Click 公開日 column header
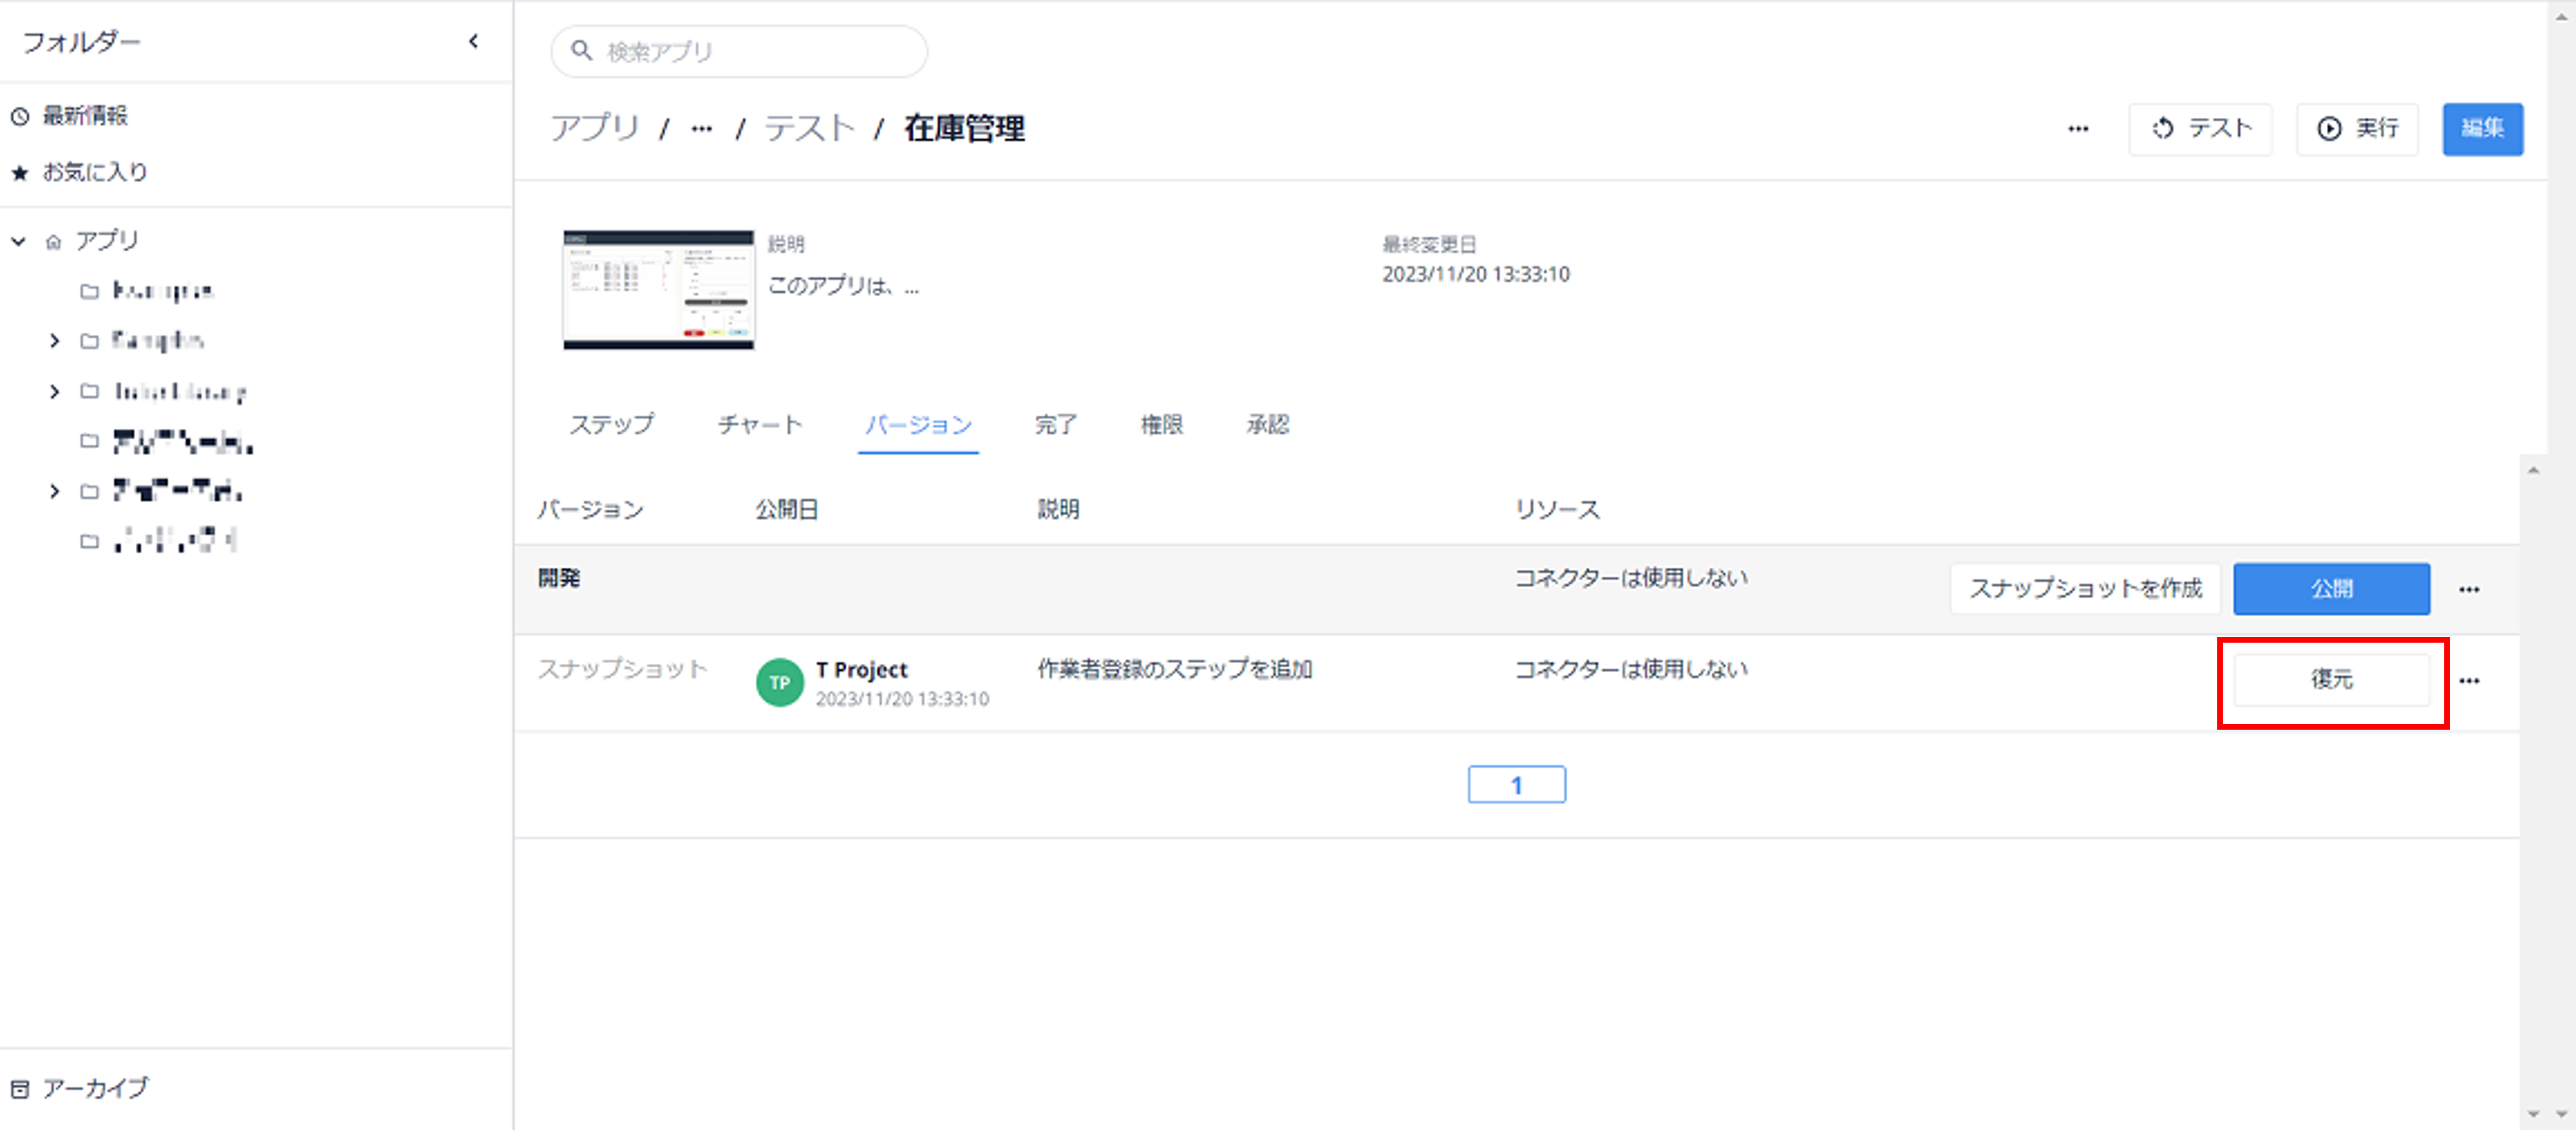2576x1130 pixels. (787, 510)
